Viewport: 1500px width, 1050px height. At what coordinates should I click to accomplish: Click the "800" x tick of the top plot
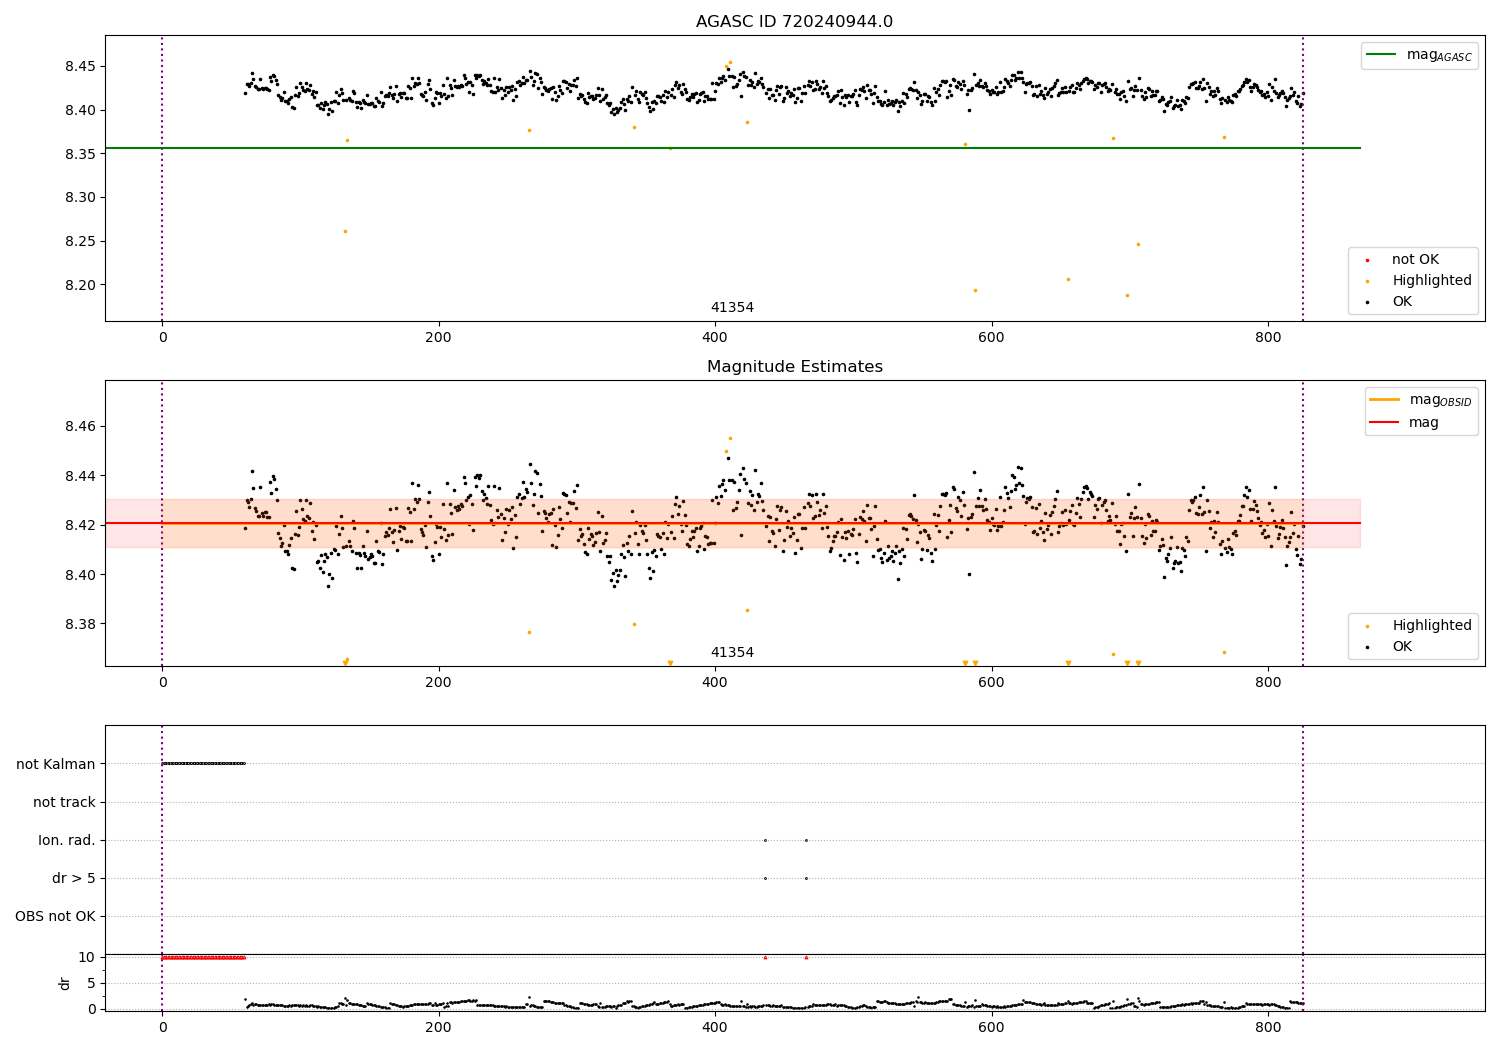1268,338
